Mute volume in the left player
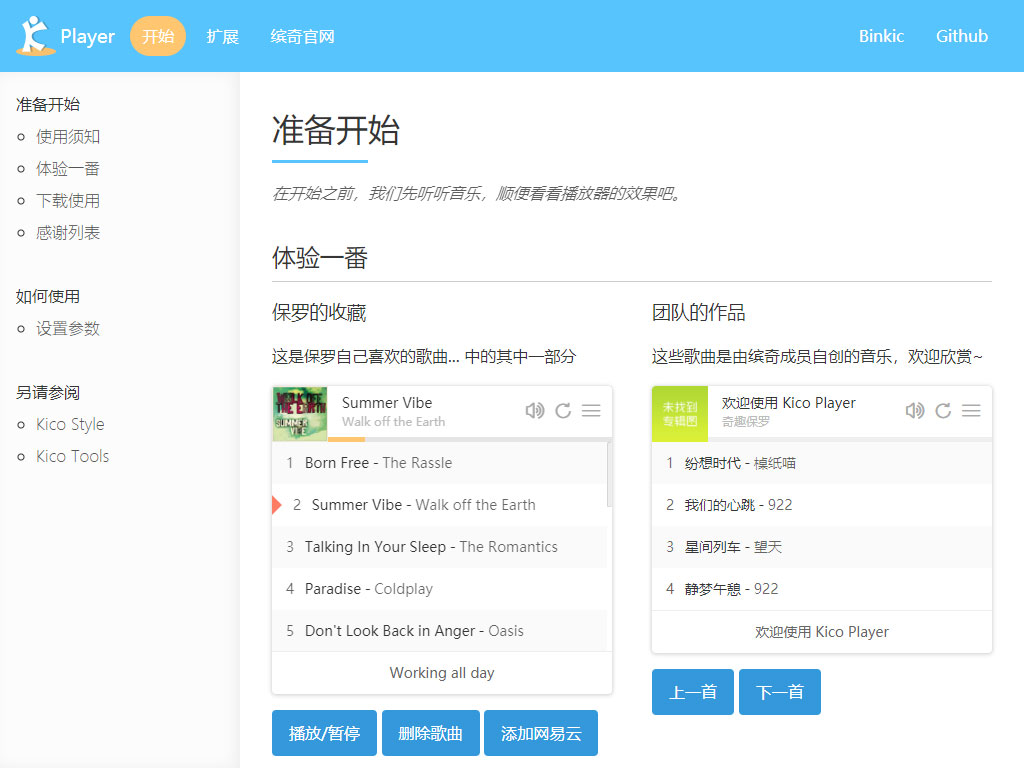1024x768 pixels. point(535,411)
